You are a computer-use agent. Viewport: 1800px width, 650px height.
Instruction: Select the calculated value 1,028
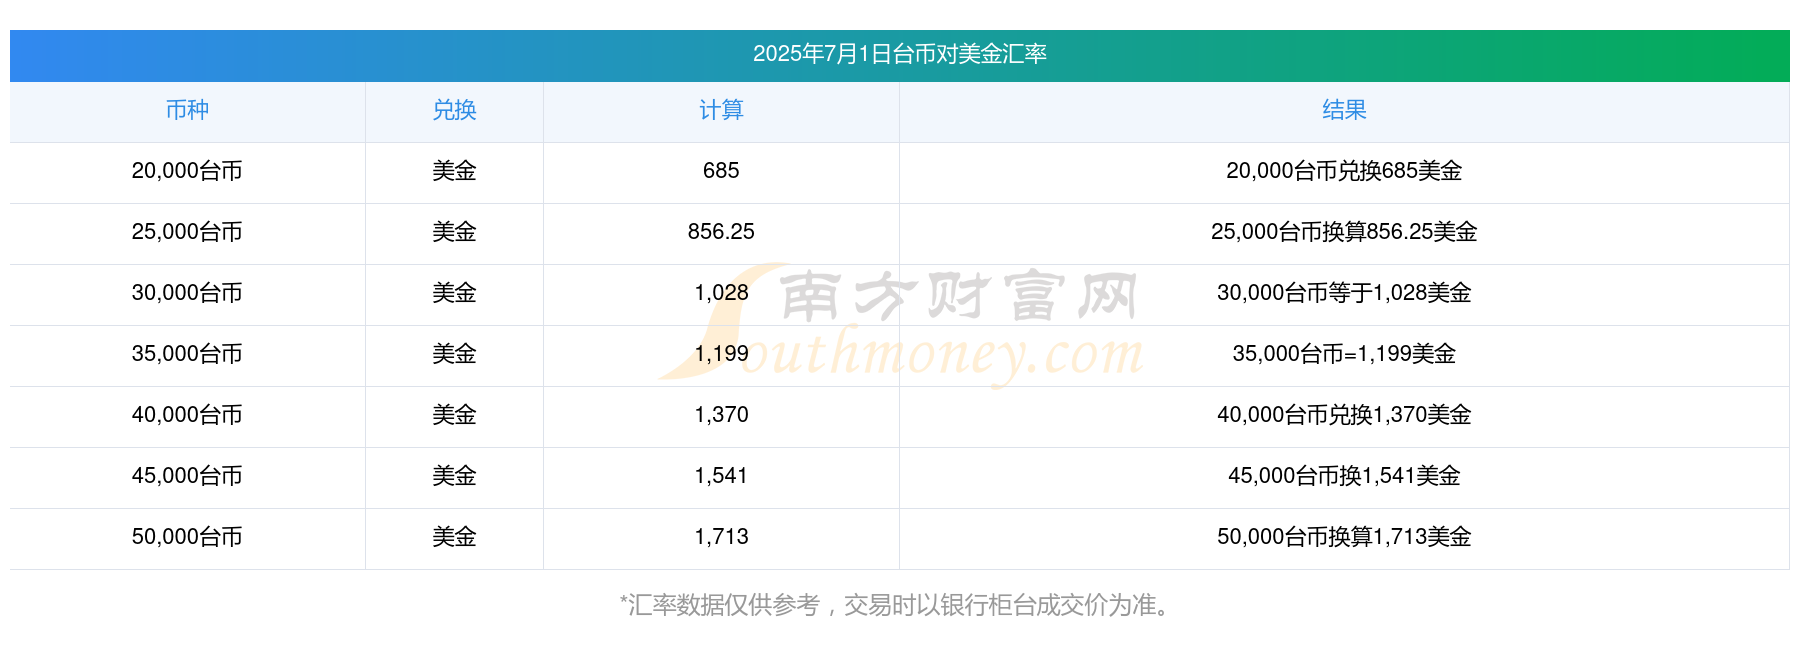click(721, 293)
